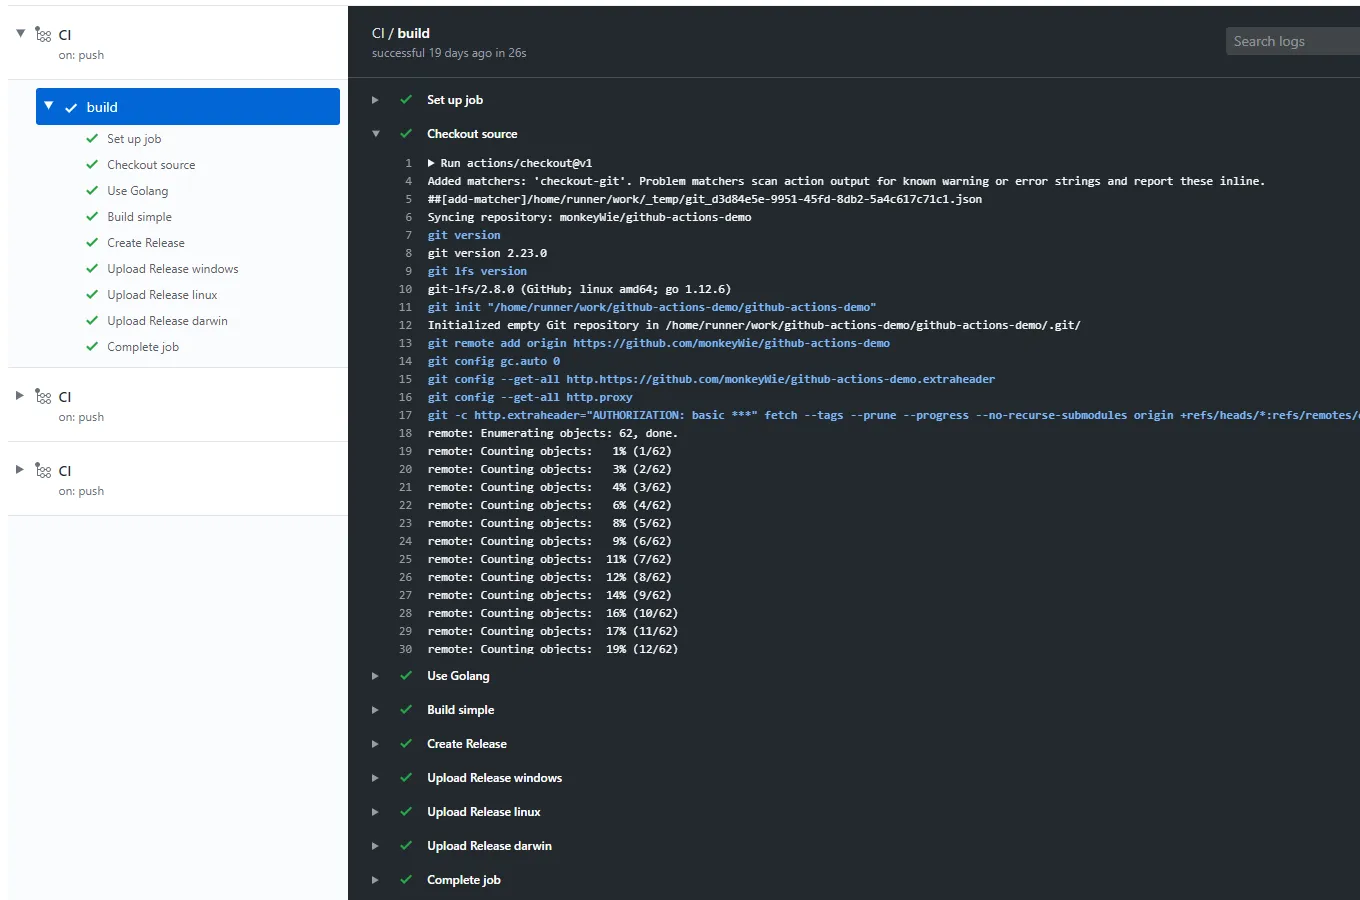Click the success checkmark next to Use Golang log step

tap(406, 676)
